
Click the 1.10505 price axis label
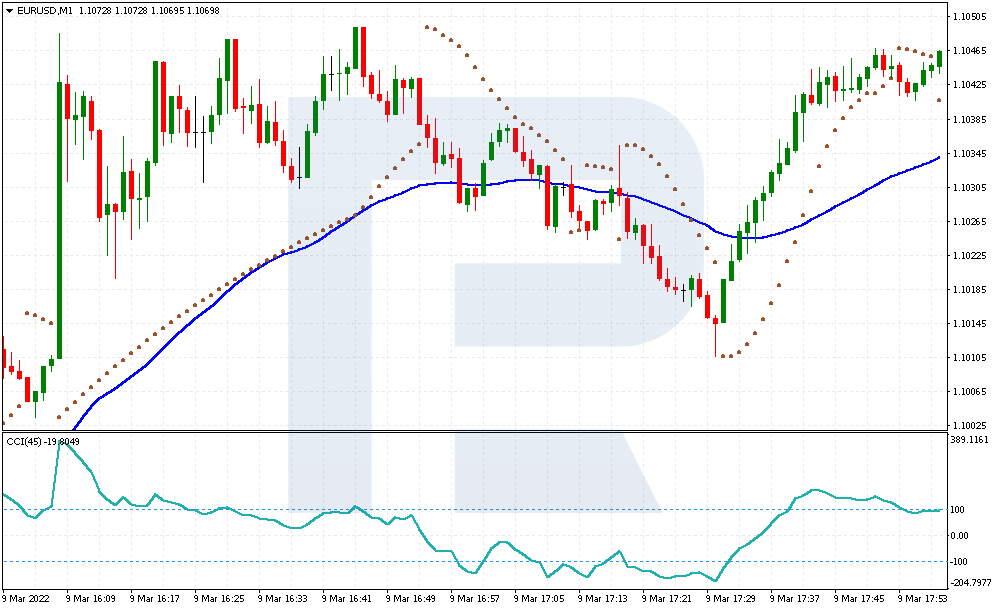(969, 17)
